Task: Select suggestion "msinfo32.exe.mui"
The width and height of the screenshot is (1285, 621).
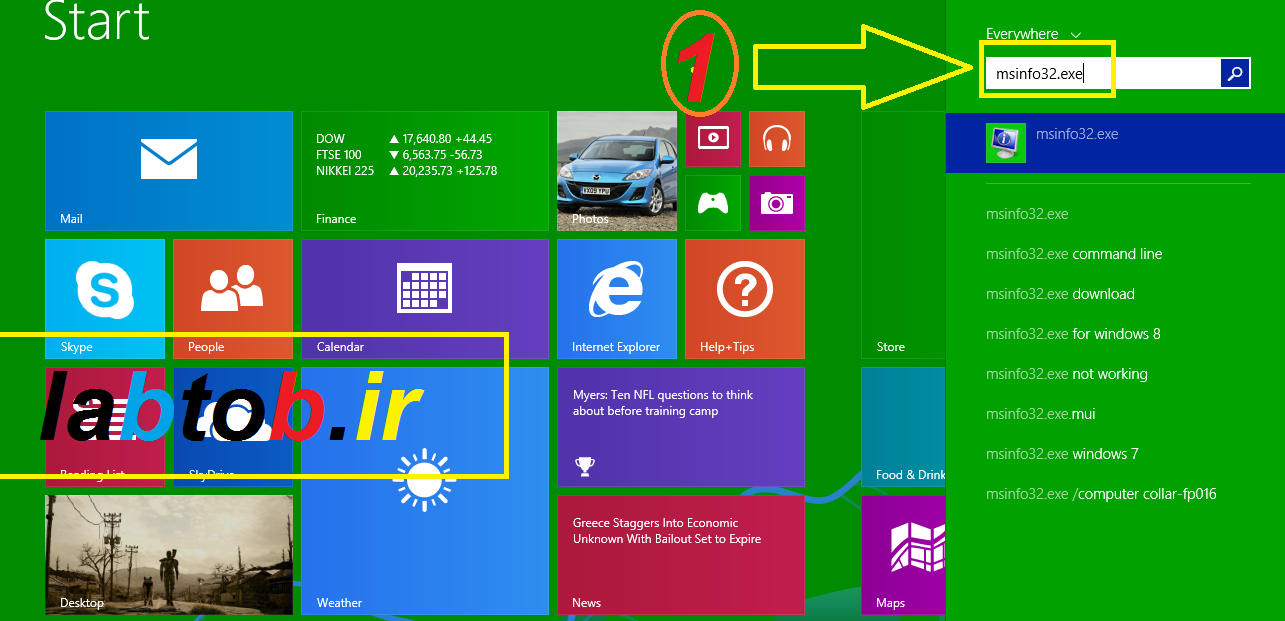Action: tap(1041, 414)
